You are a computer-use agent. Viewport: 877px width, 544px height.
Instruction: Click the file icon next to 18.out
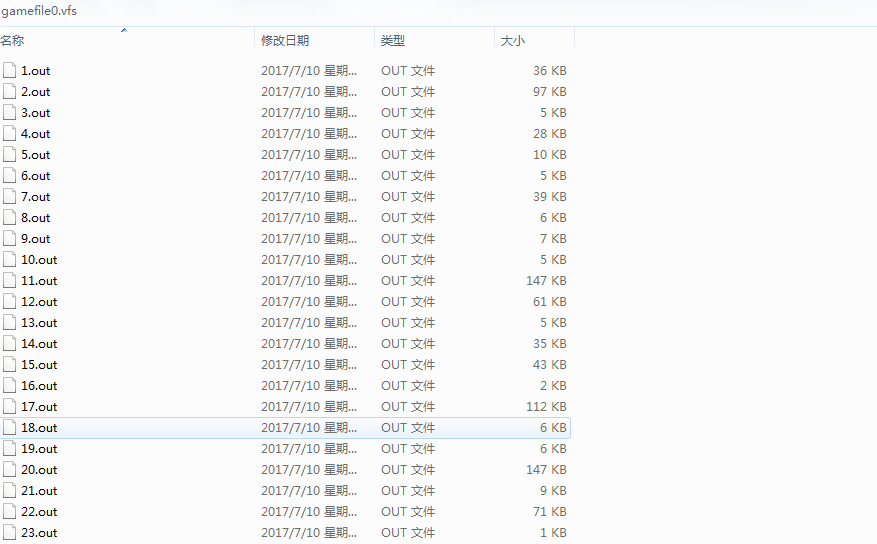pyautogui.click(x=9, y=428)
